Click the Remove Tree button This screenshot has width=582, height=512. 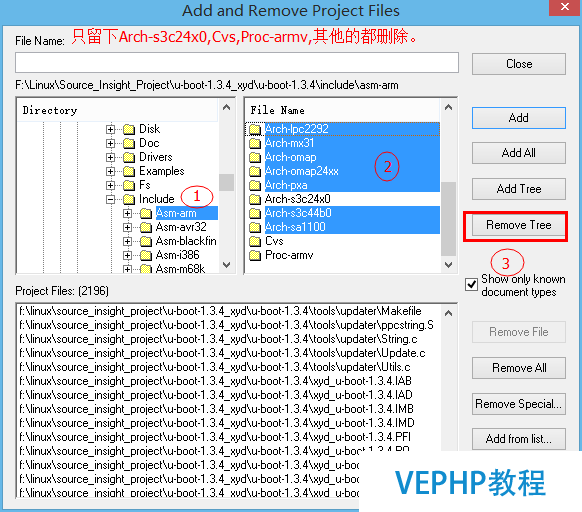click(x=519, y=225)
